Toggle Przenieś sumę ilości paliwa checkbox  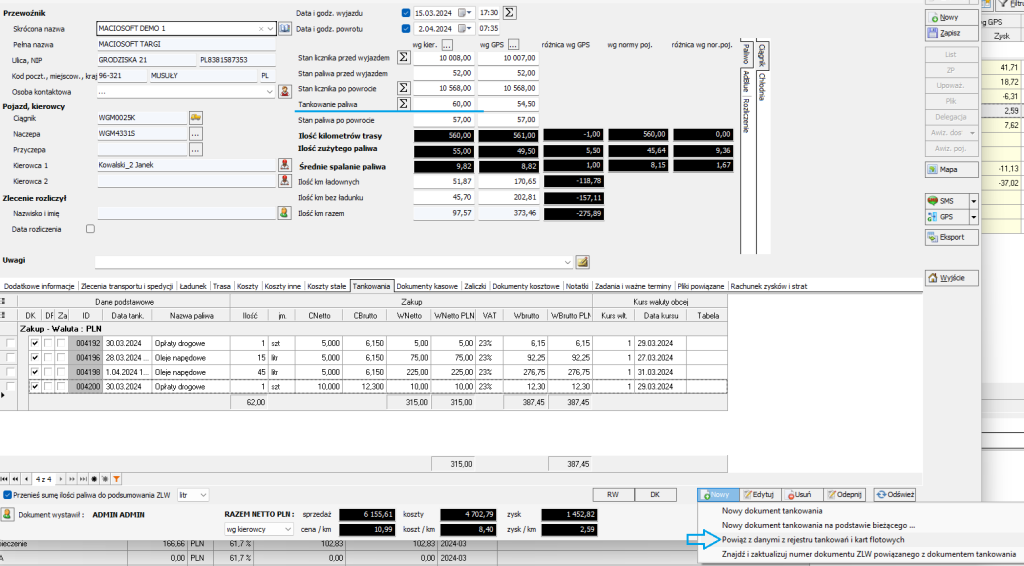[x=8, y=495]
